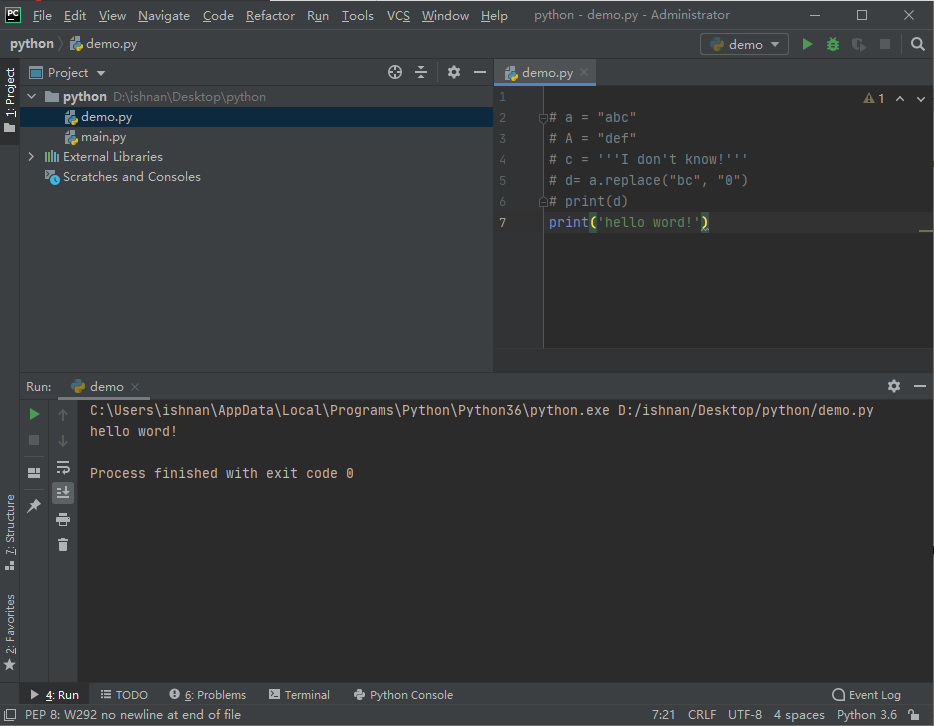Click the stop icon in top toolbar

coord(885,44)
